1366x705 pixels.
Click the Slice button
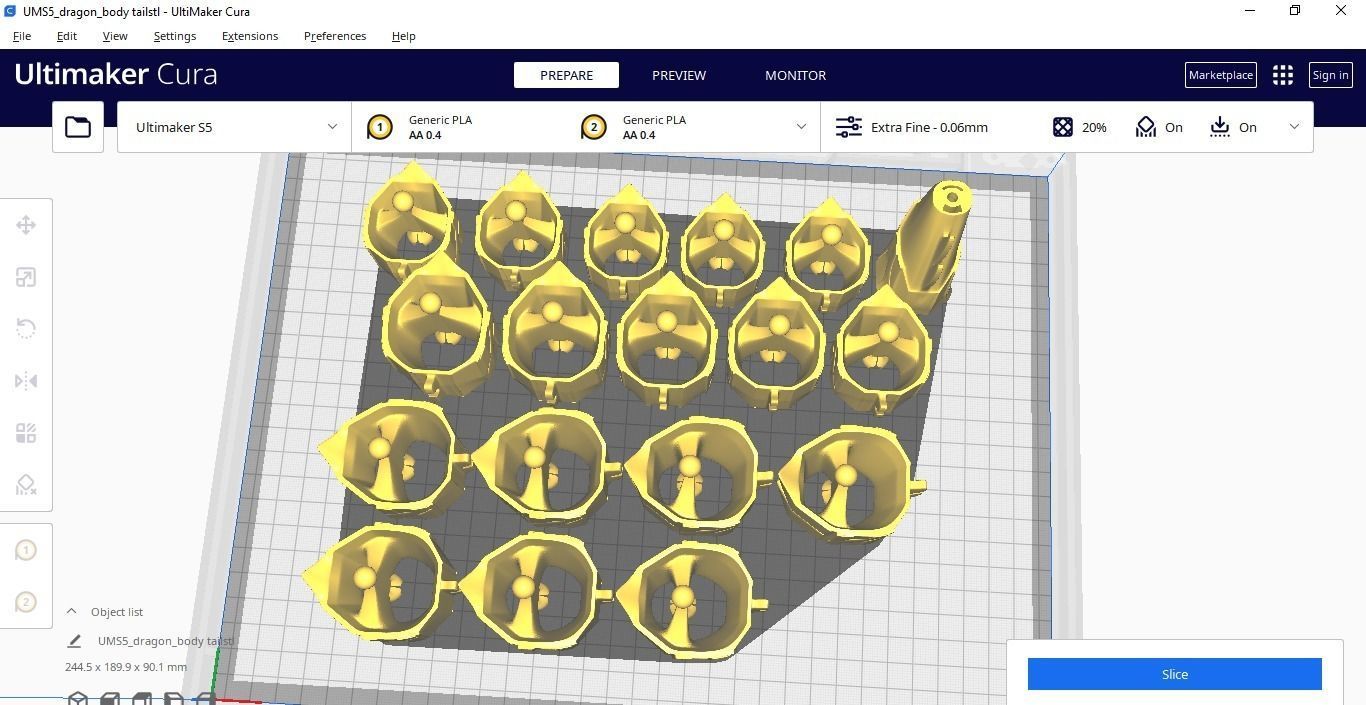pos(1175,674)
